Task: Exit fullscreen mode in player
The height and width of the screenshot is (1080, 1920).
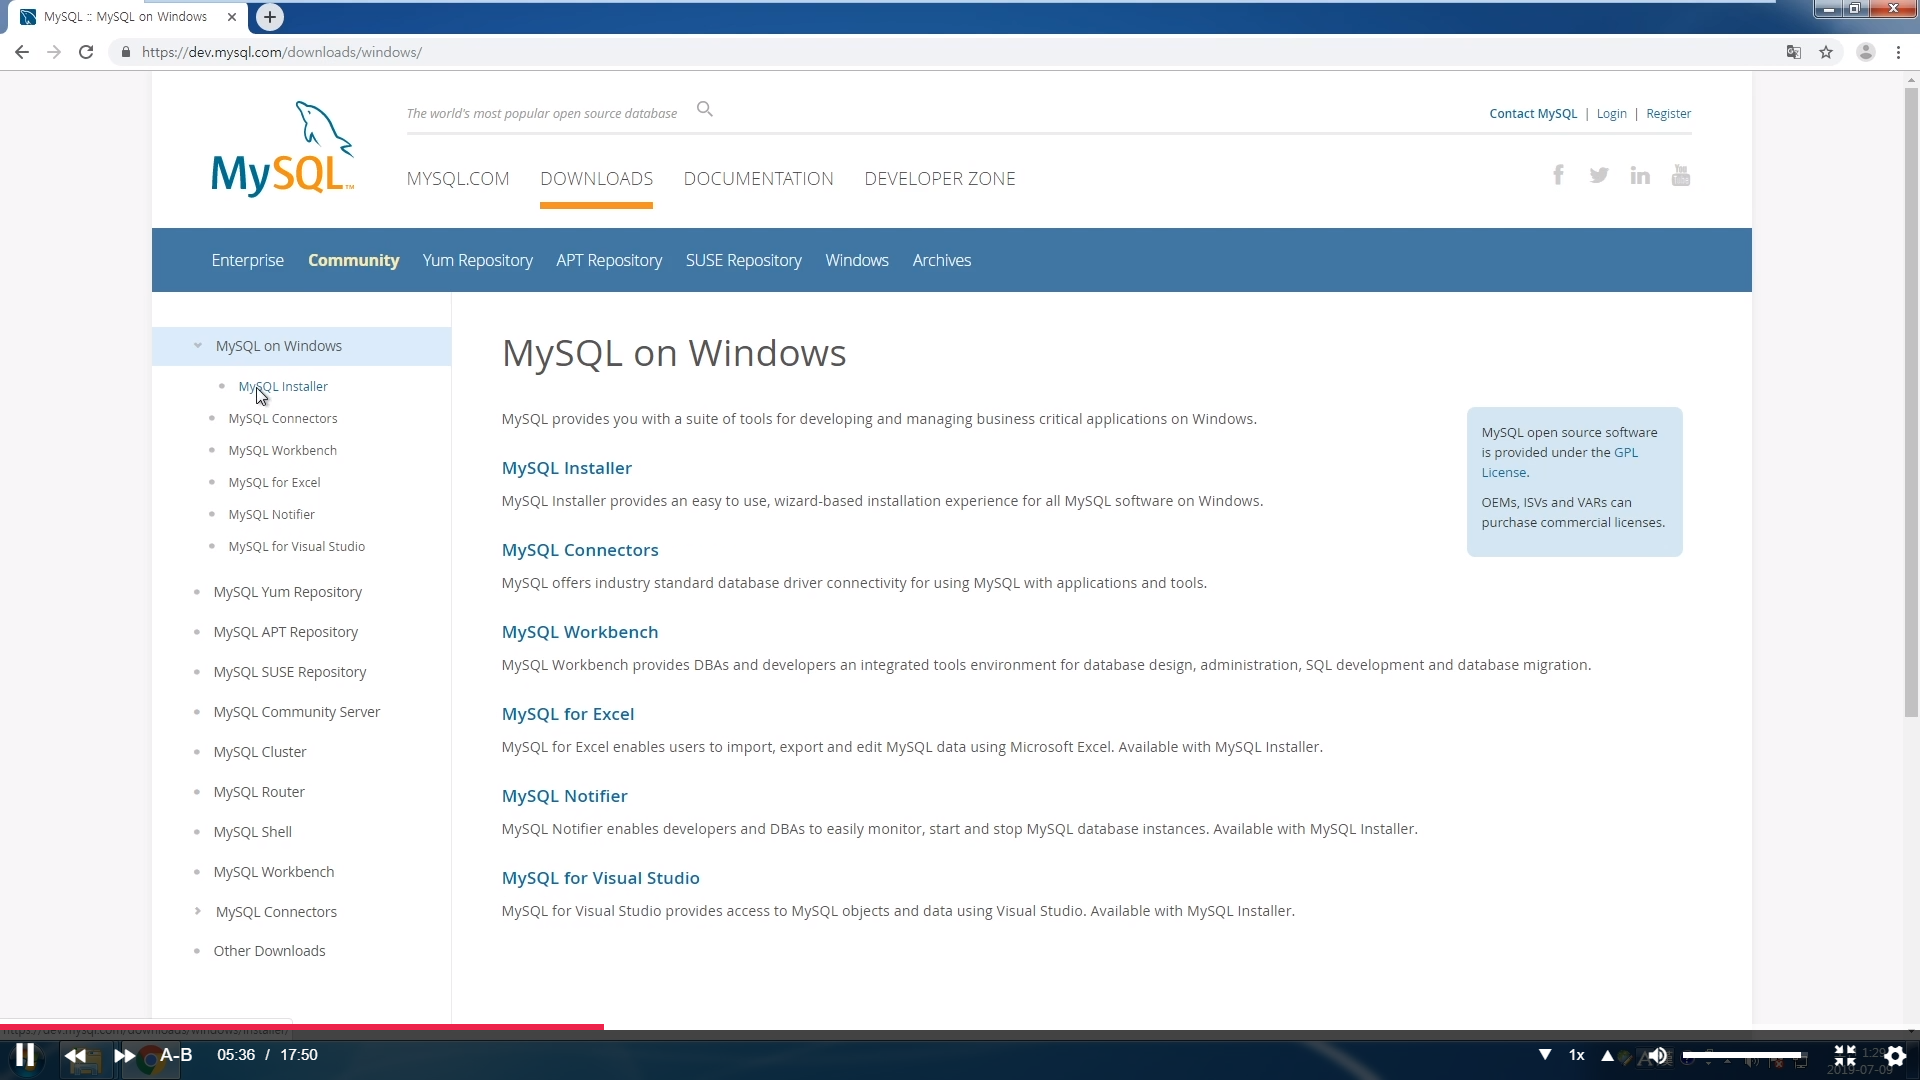Action: coord(1845,1055)
